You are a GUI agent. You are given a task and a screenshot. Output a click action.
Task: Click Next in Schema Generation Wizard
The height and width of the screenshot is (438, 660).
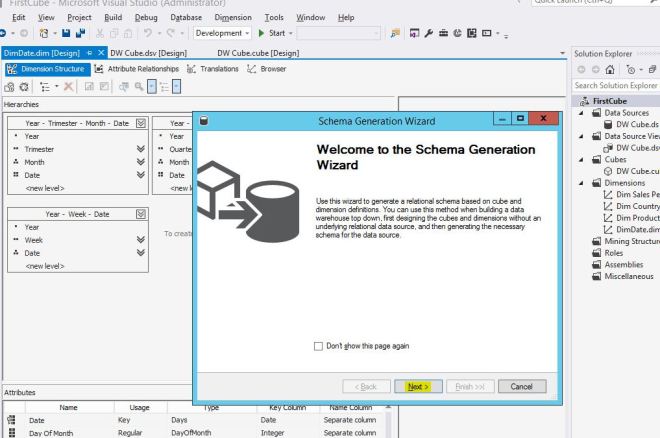(418, 386)
